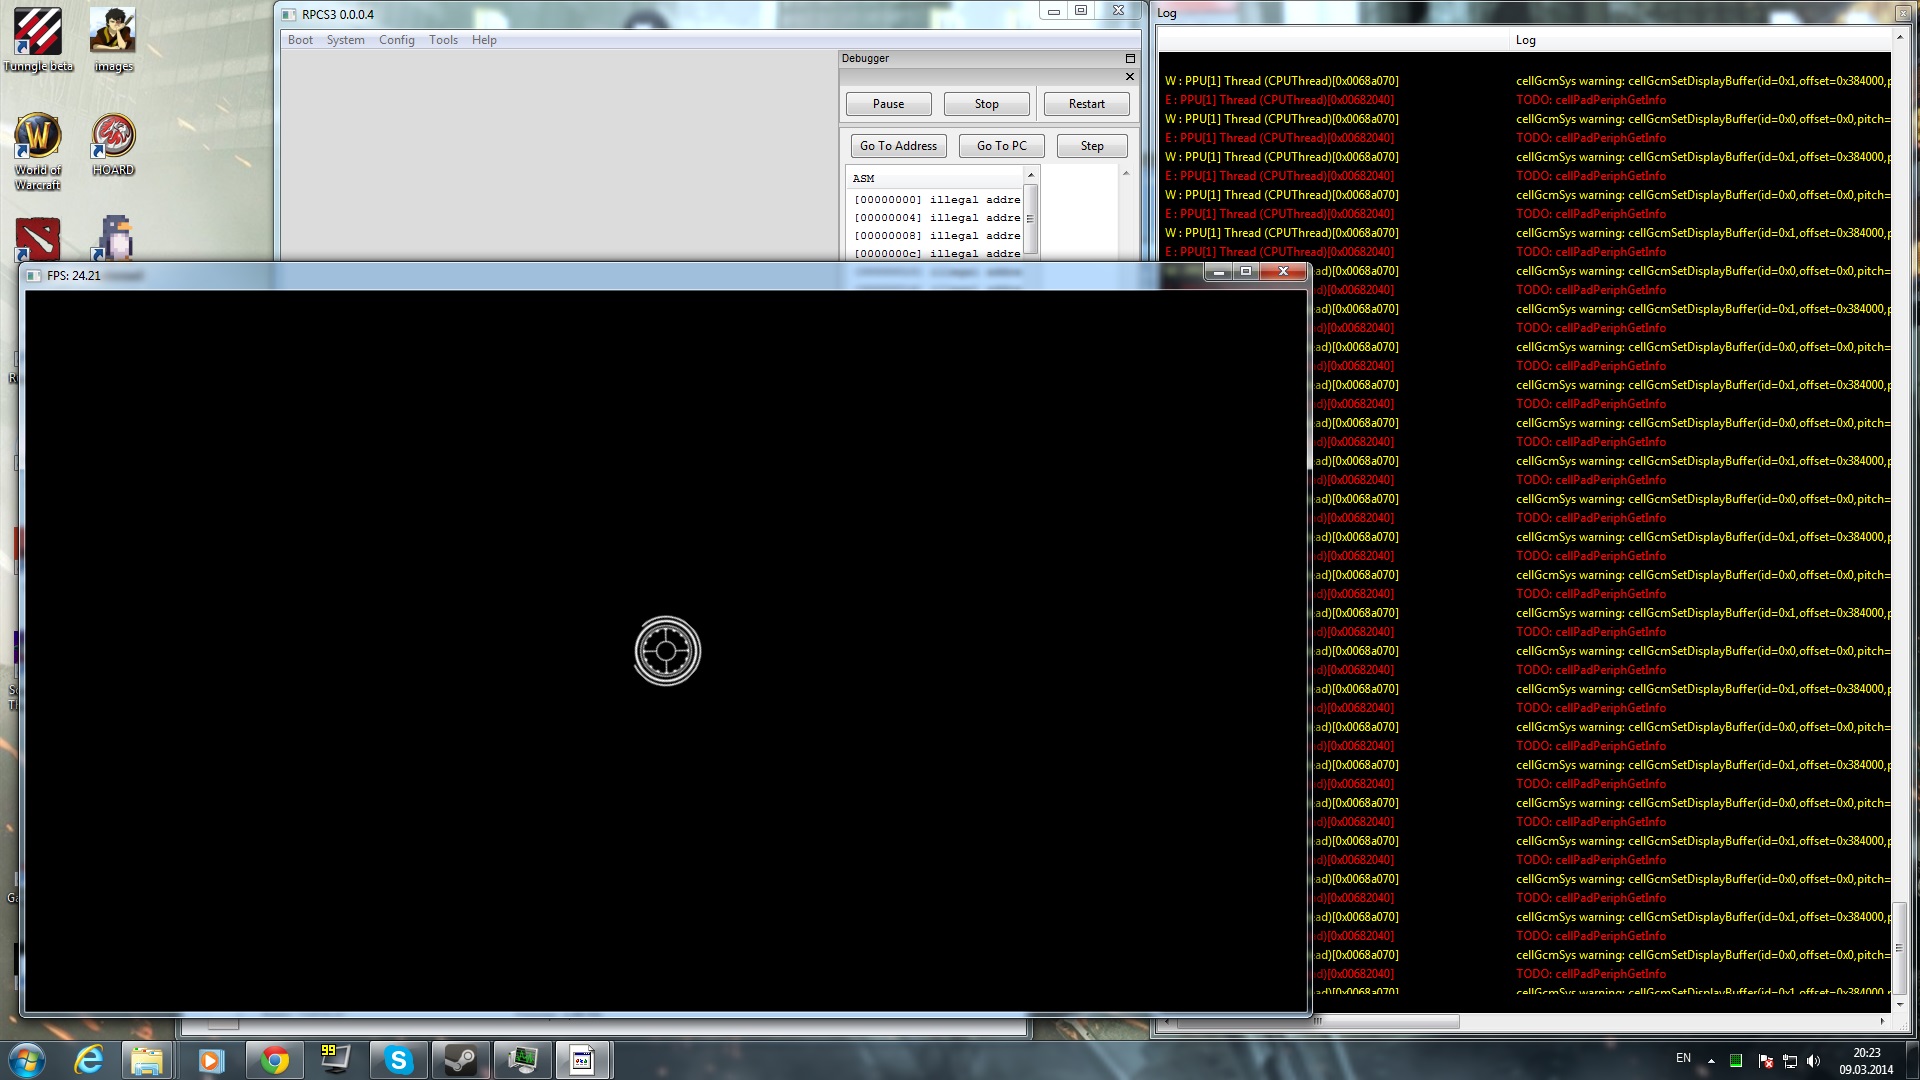
Task: Open the Tools menu
Action: click(443, 40)
